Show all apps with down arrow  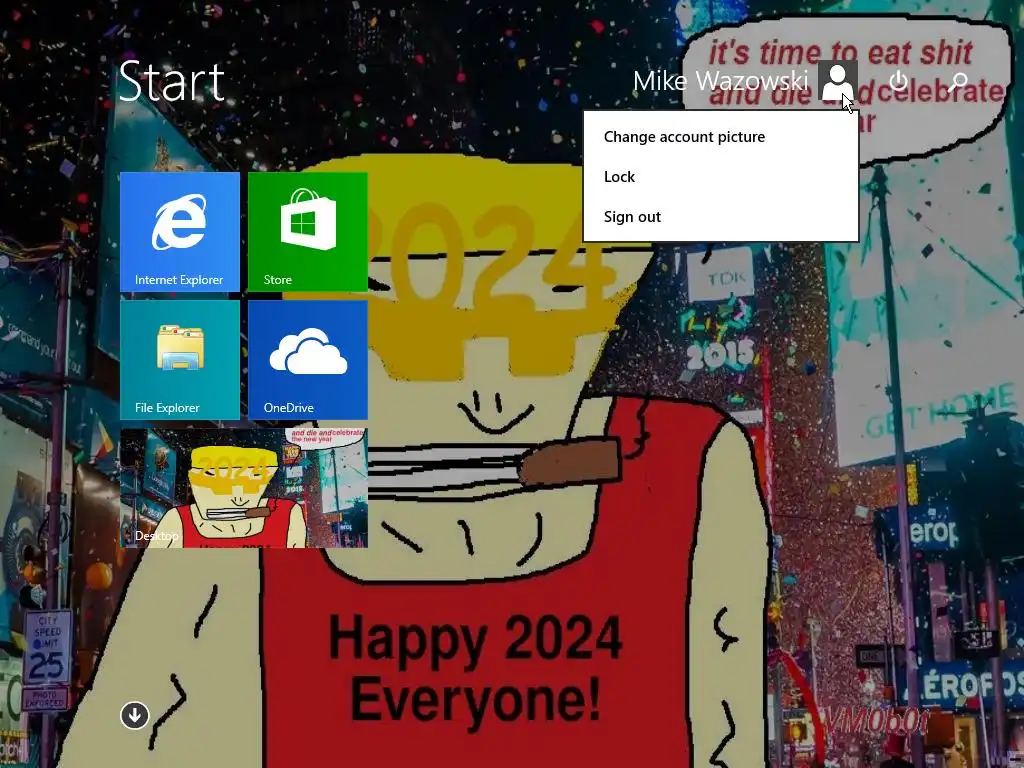tap(135, 715)
